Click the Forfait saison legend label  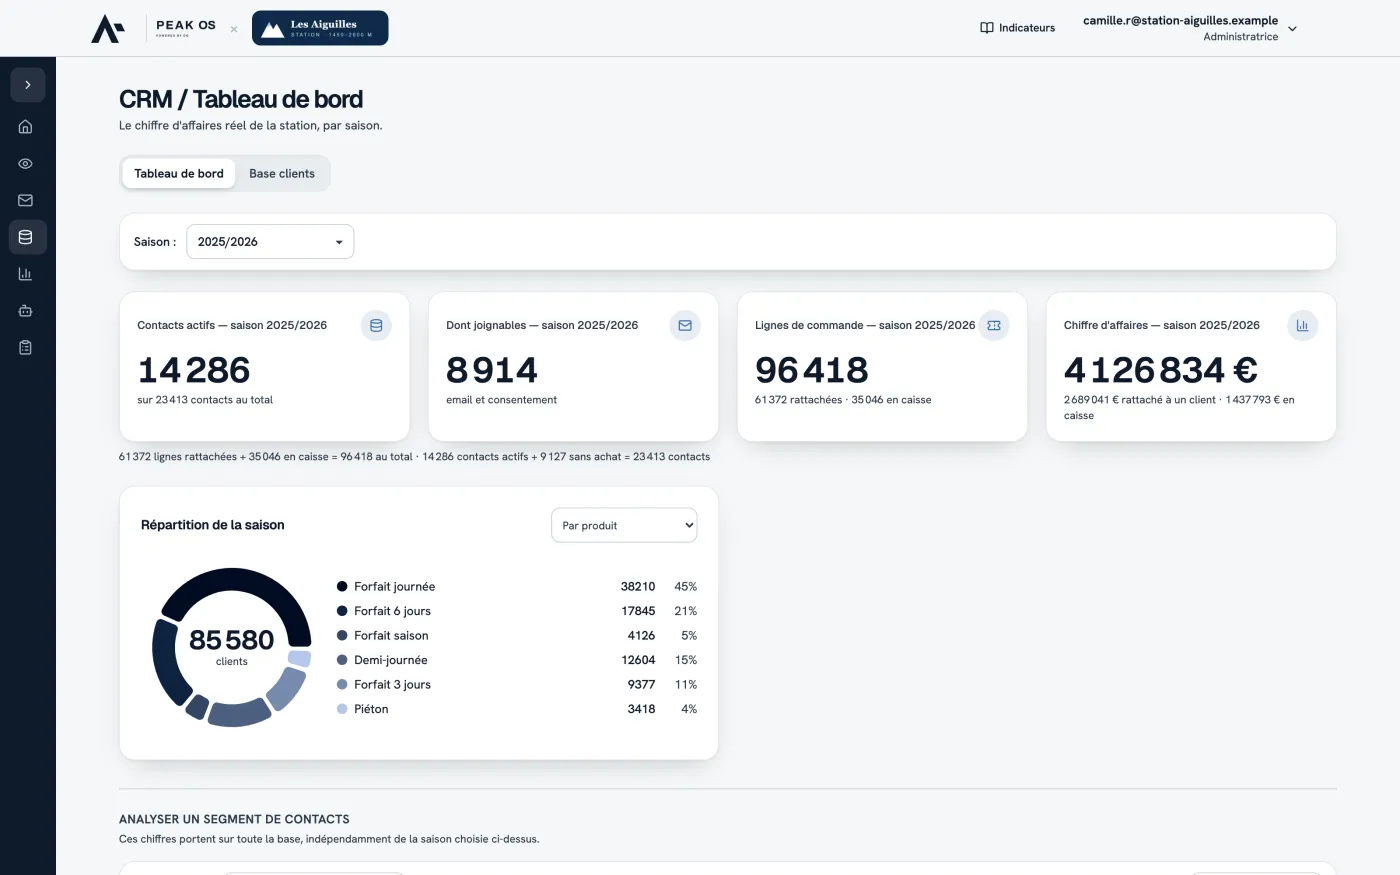(x=391, y=636)
